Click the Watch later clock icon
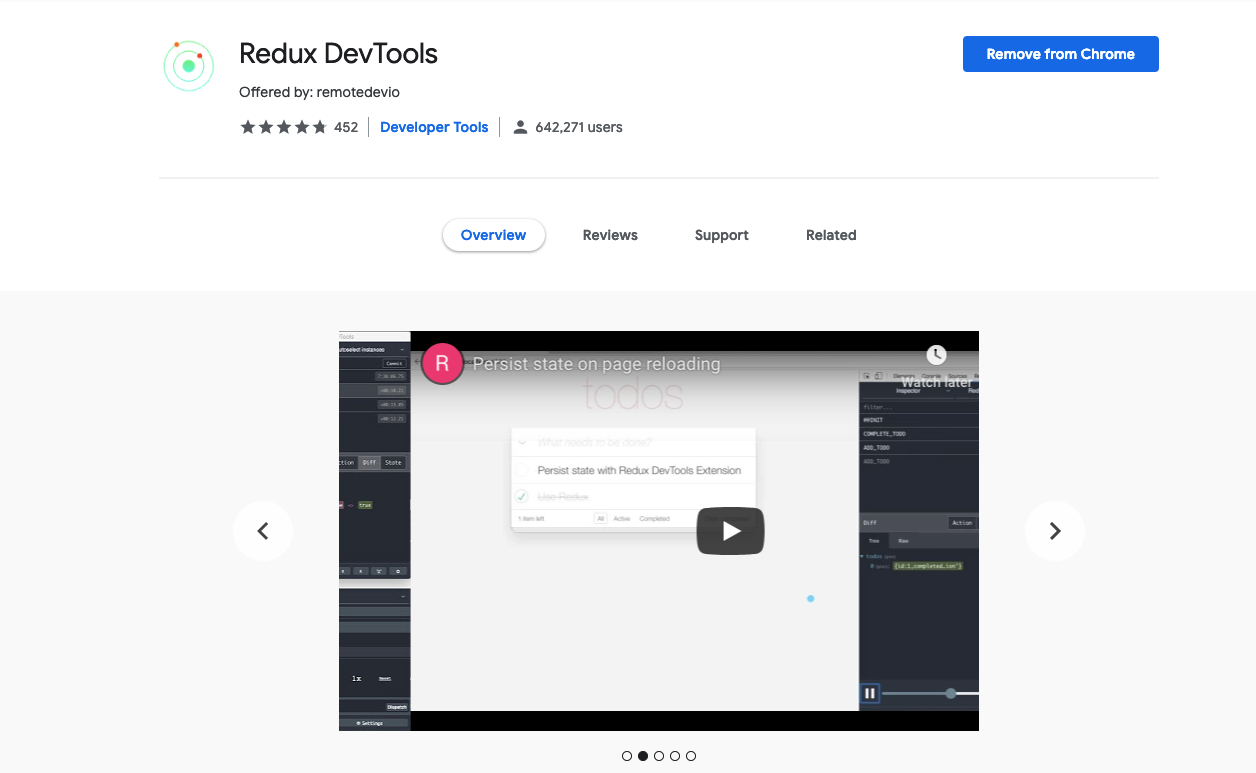The width and height of the screenshot is (1256, 773). point(936,355)
